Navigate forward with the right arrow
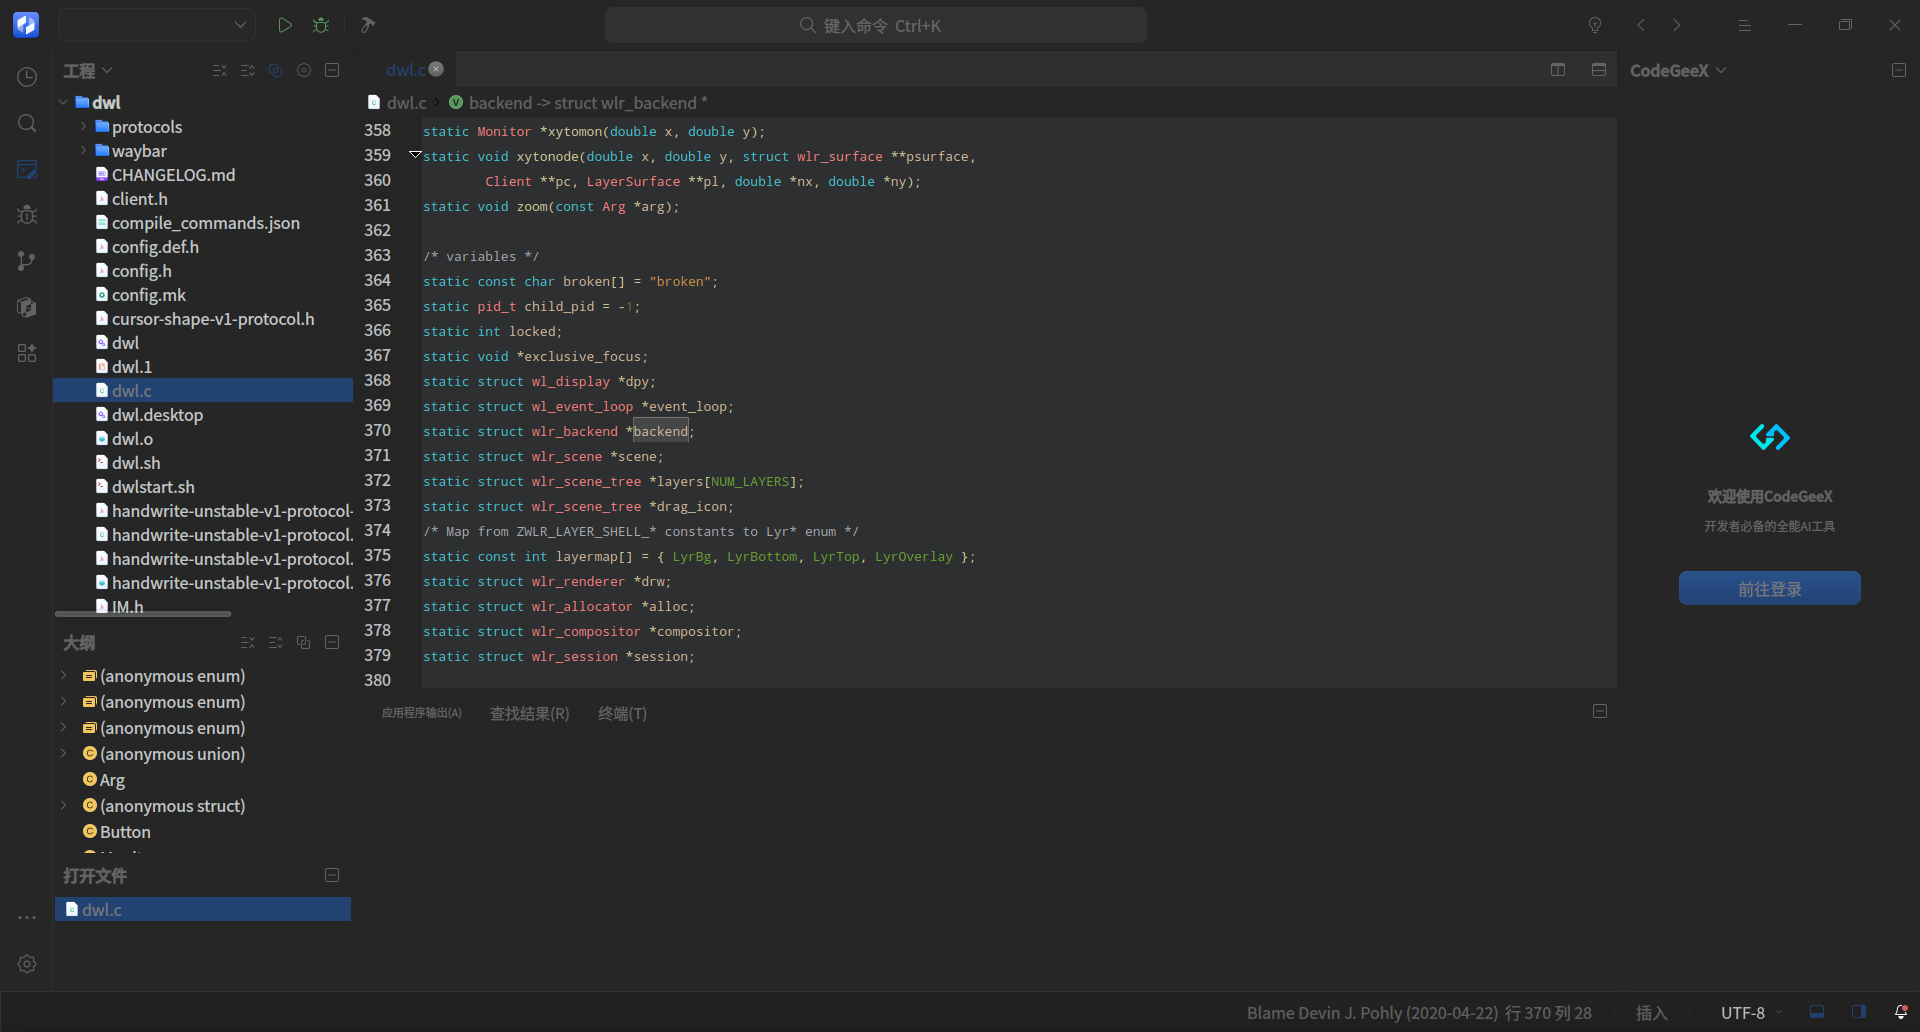1920x1032 pixels. click(1677, 25)
